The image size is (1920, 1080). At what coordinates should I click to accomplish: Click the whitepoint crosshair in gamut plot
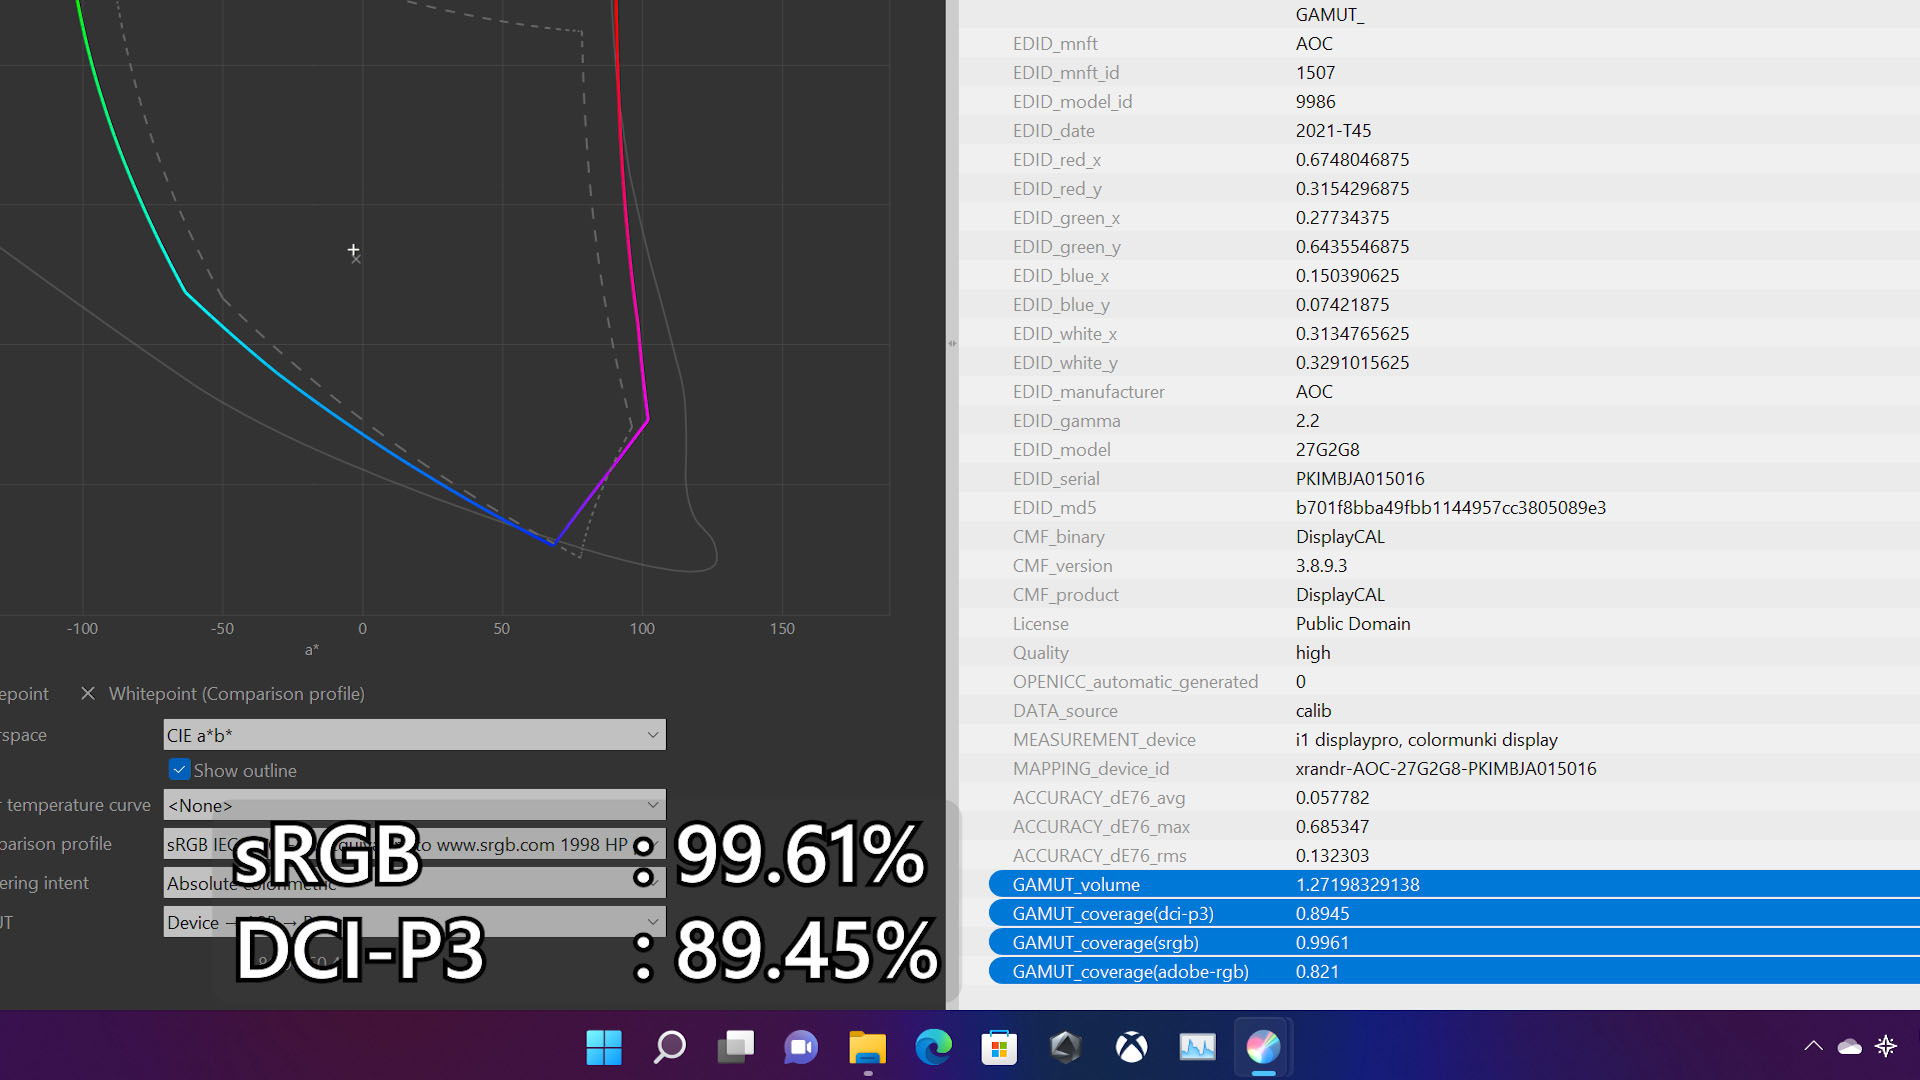coord(353,249)
